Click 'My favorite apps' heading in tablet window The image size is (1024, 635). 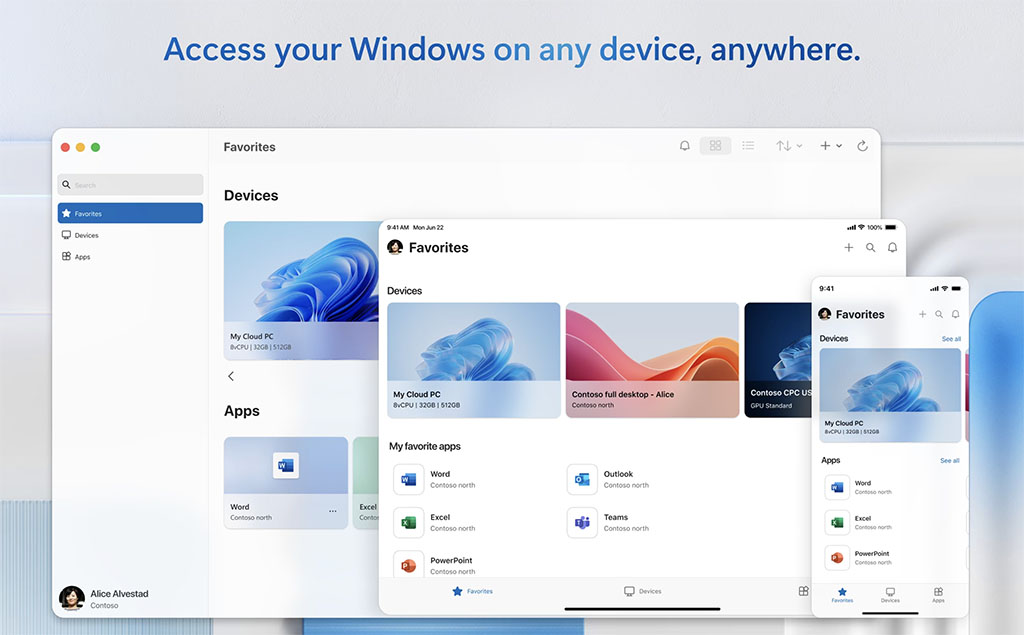click(x=424, y=446)
